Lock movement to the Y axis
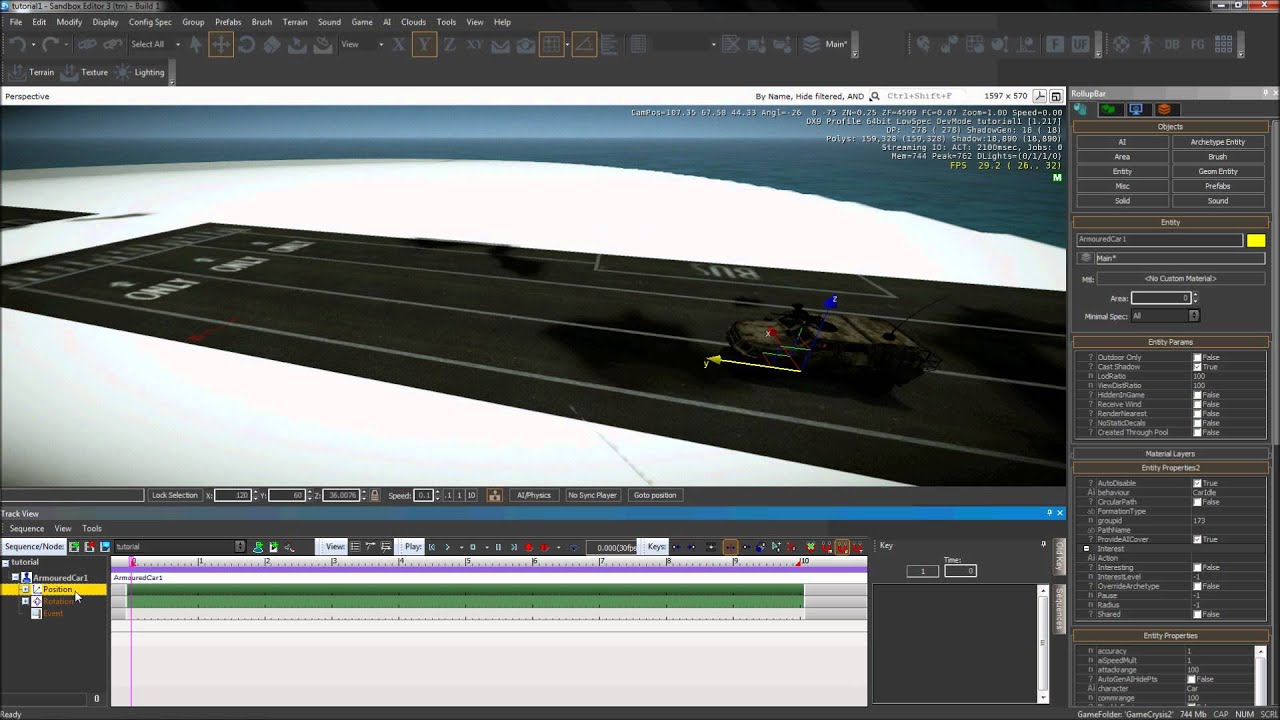Image resolution: width=1280 pixels, height=720 pixels. (x=424, y=44)
